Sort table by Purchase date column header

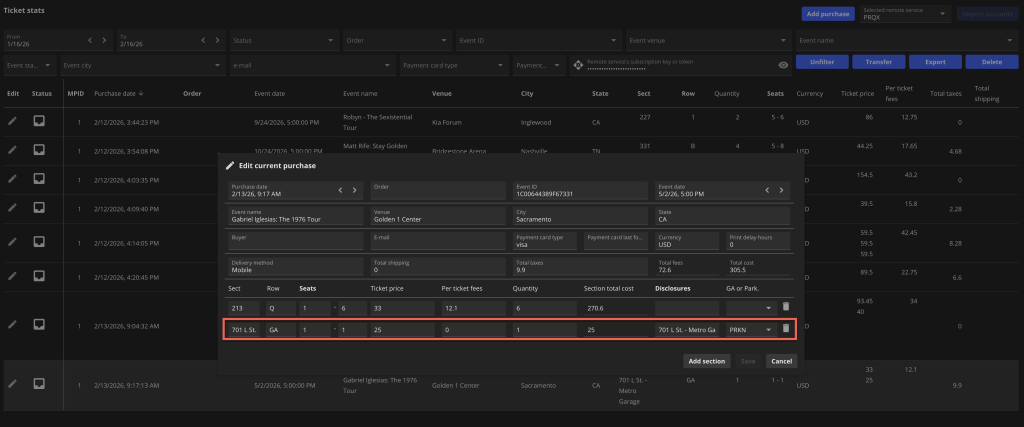[x=115, y=93]
